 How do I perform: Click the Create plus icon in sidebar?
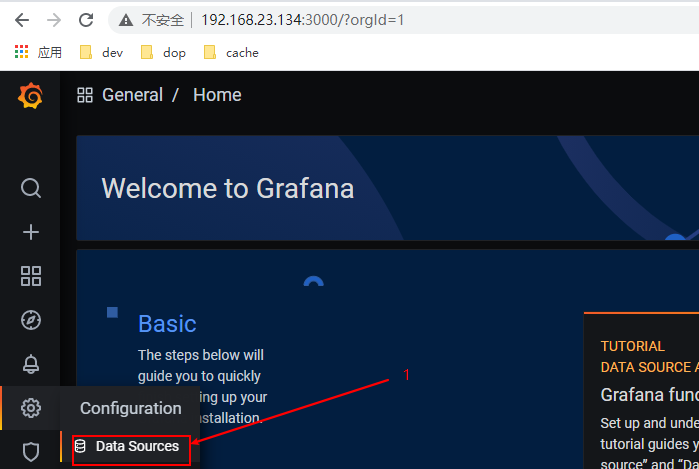click(31, 232)
